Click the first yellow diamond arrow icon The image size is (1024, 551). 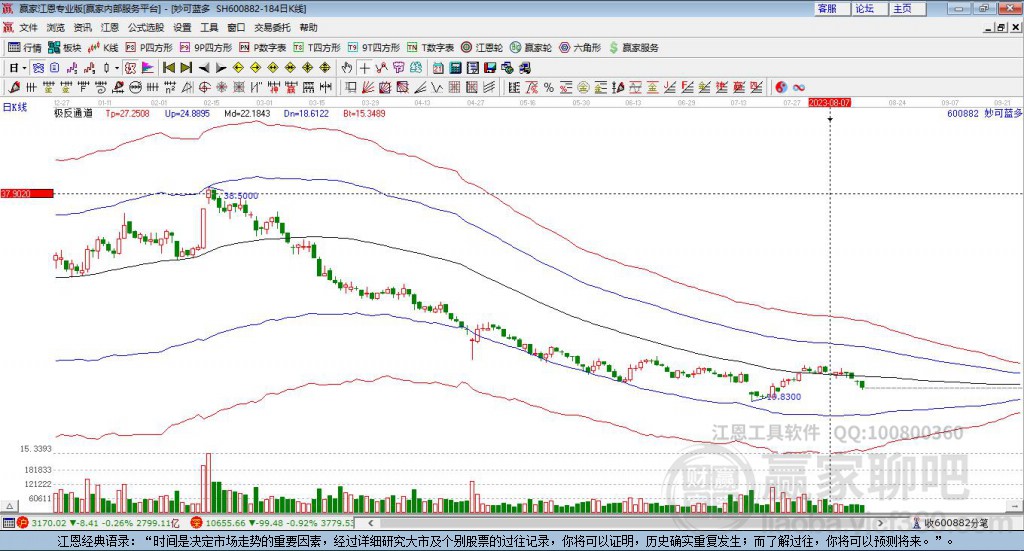238,68
